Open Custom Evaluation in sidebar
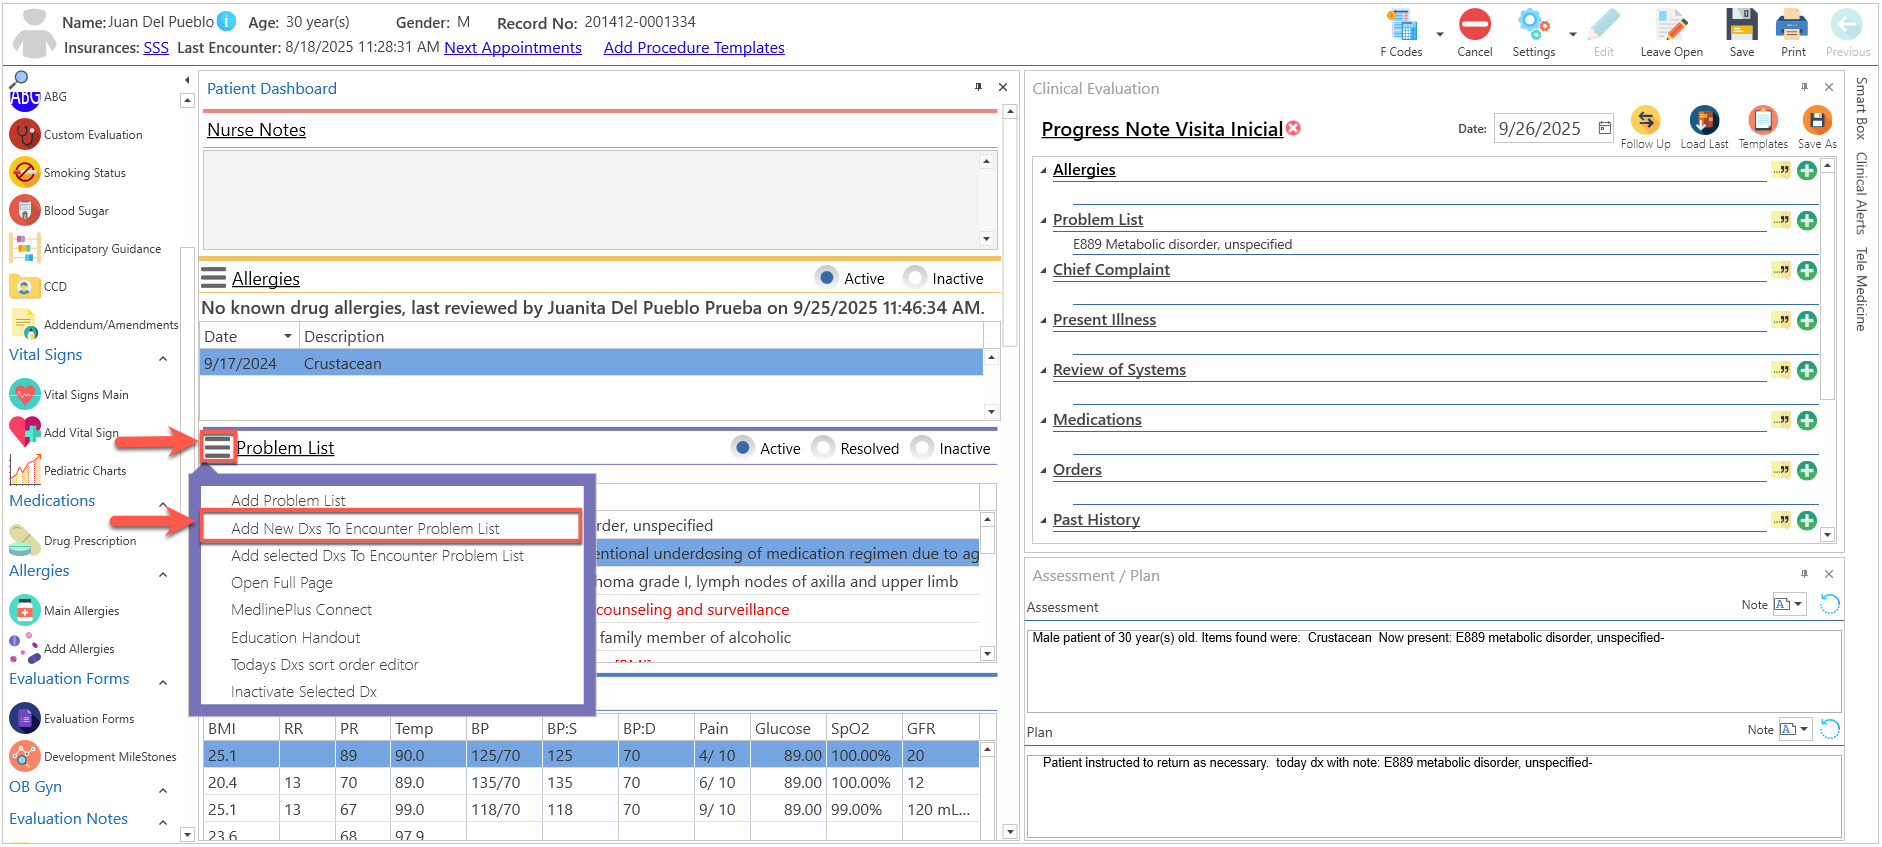Viewport: 1882px width, 847px height. pyautogui.click(x=76, y=135)
